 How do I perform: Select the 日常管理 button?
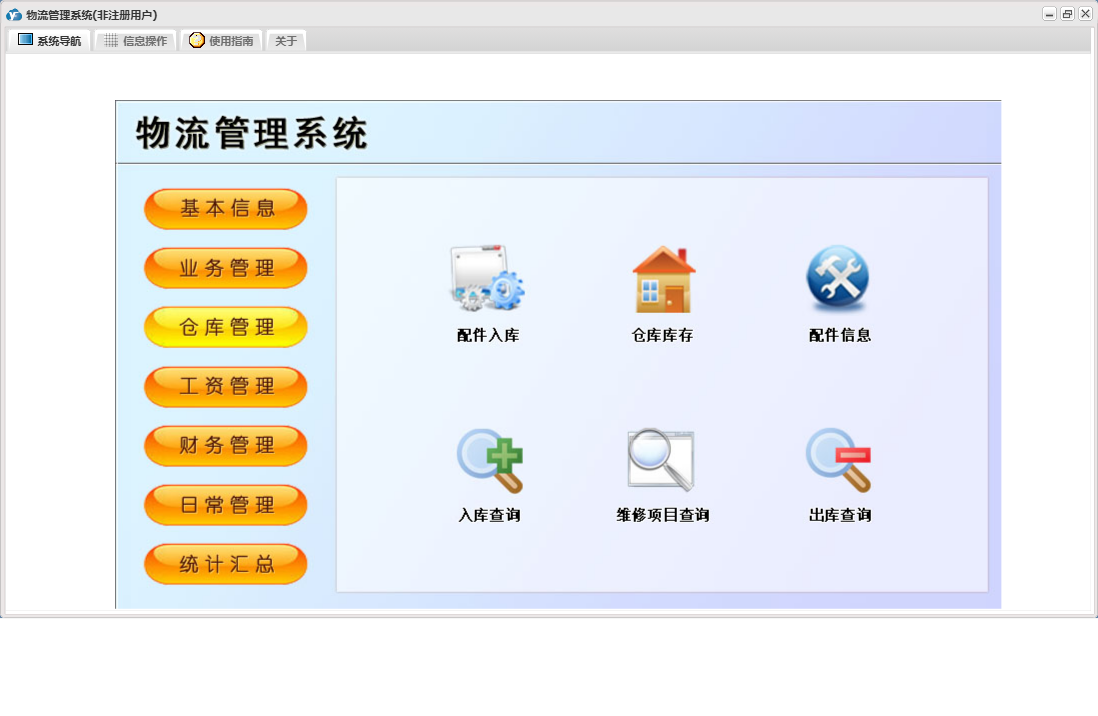(x=225, y=504)
